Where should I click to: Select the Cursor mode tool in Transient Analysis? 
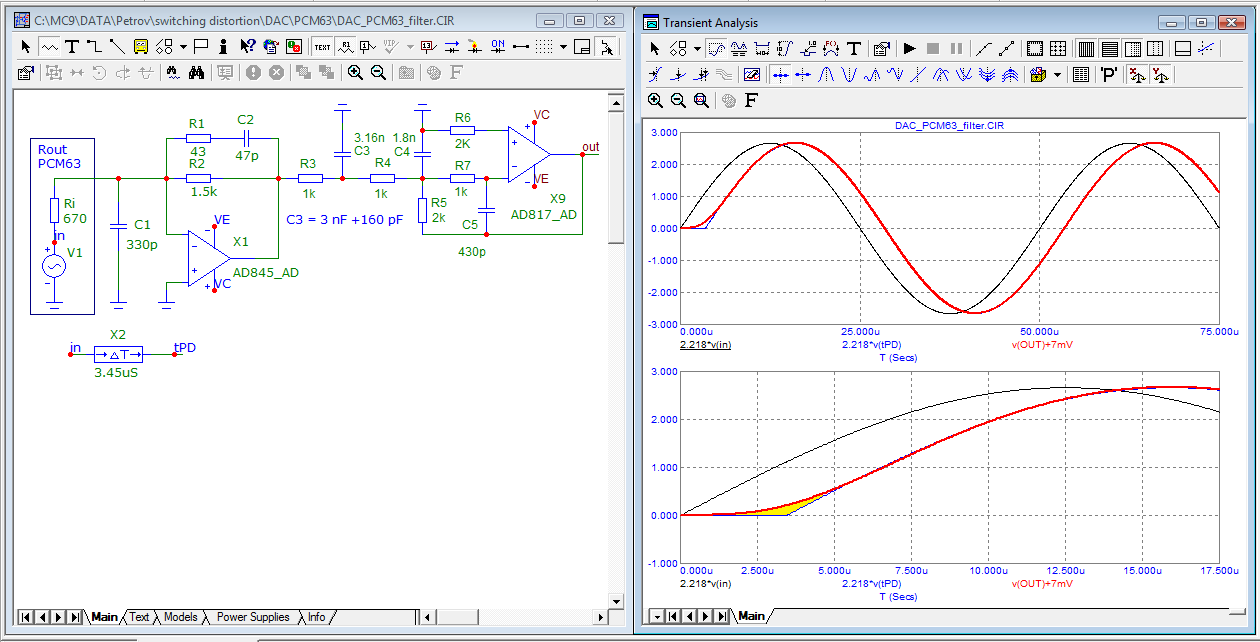point(740,48)
